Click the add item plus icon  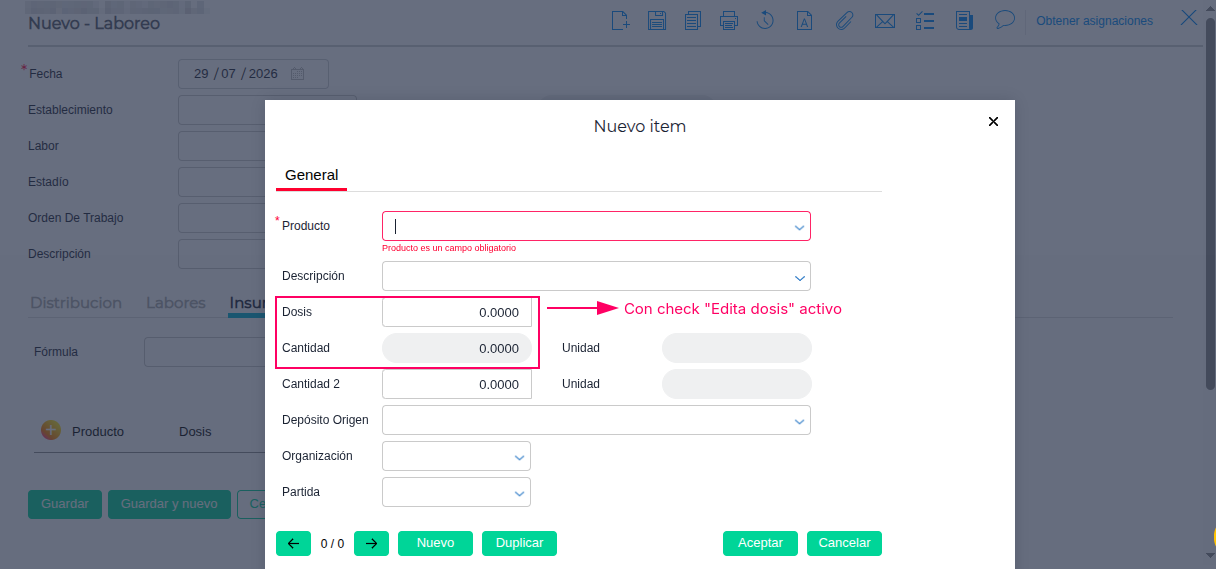[x=51, y=430]
